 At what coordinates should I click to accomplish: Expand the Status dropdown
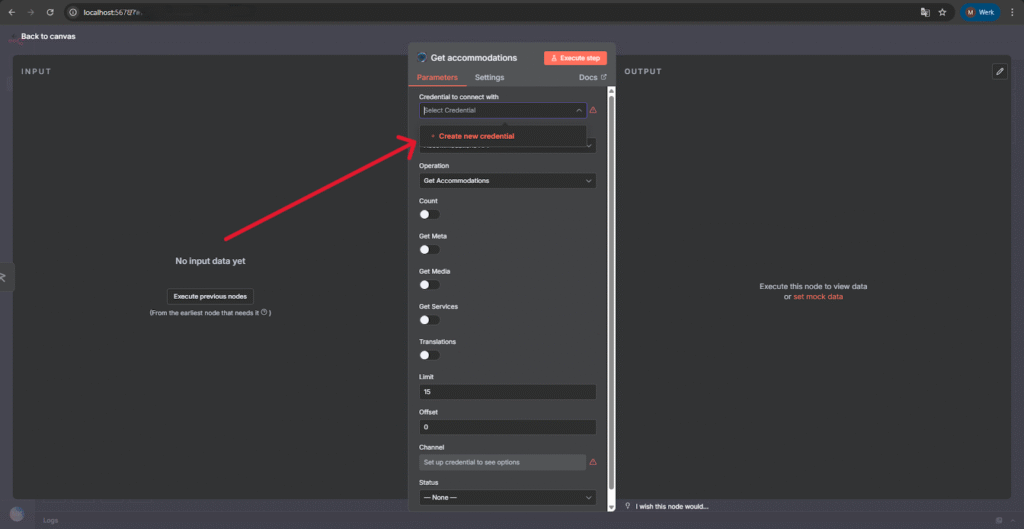507,497
